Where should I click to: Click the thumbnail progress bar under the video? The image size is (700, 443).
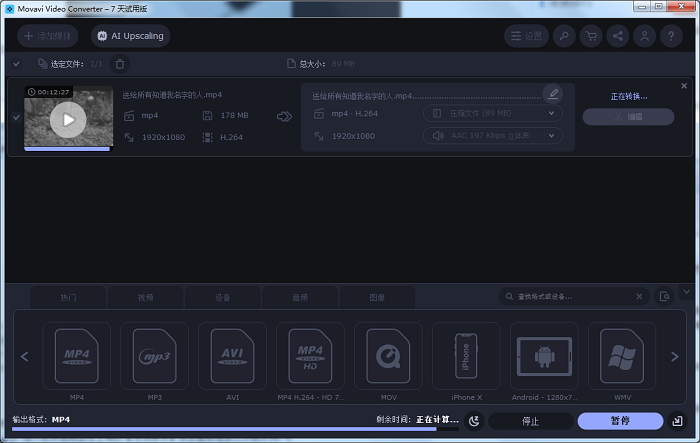(68, 149)
